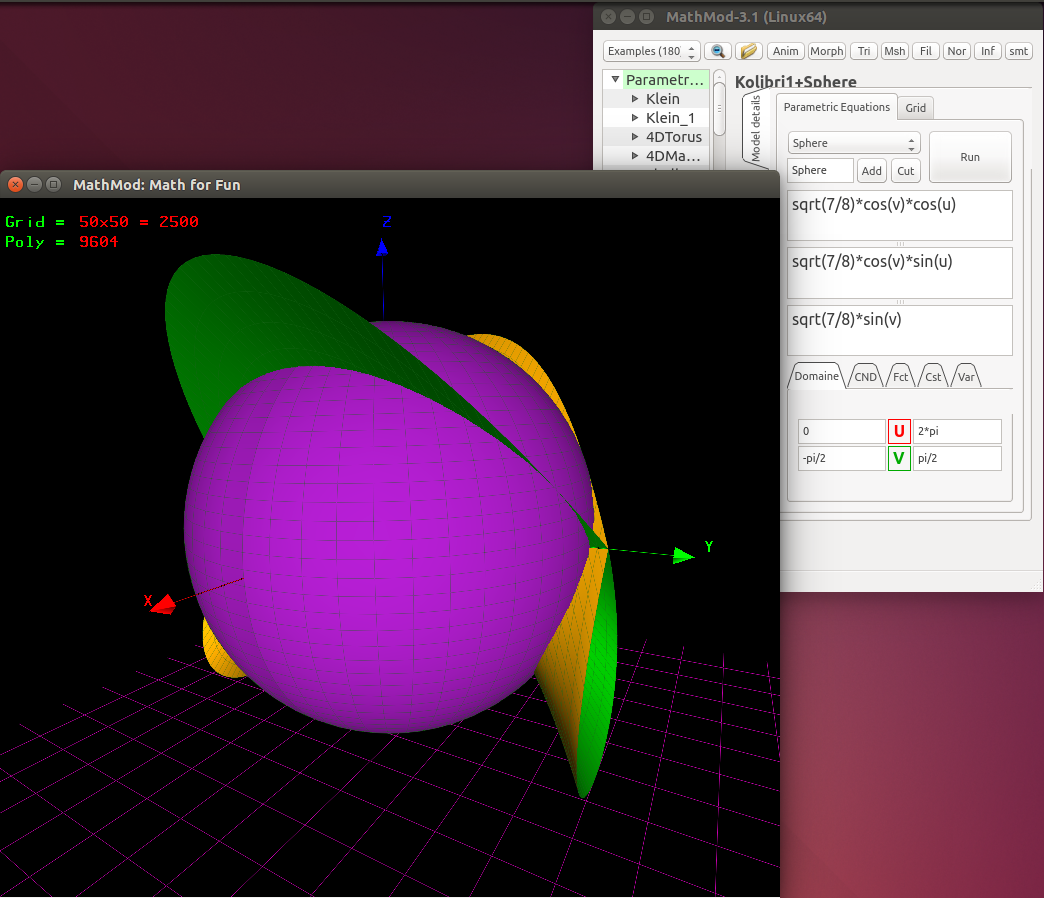1044x898 pixels.
Task: Switch to the Grid tab
Action: point(915,108)
